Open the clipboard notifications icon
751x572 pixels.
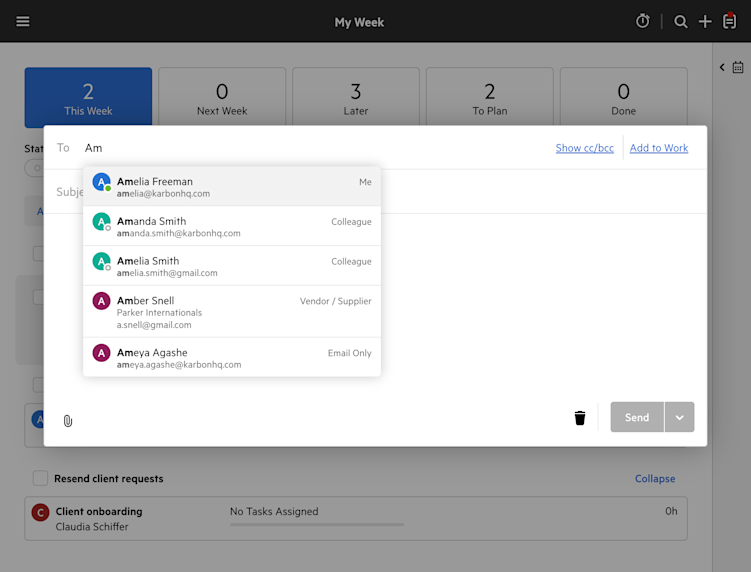point(729,21)
